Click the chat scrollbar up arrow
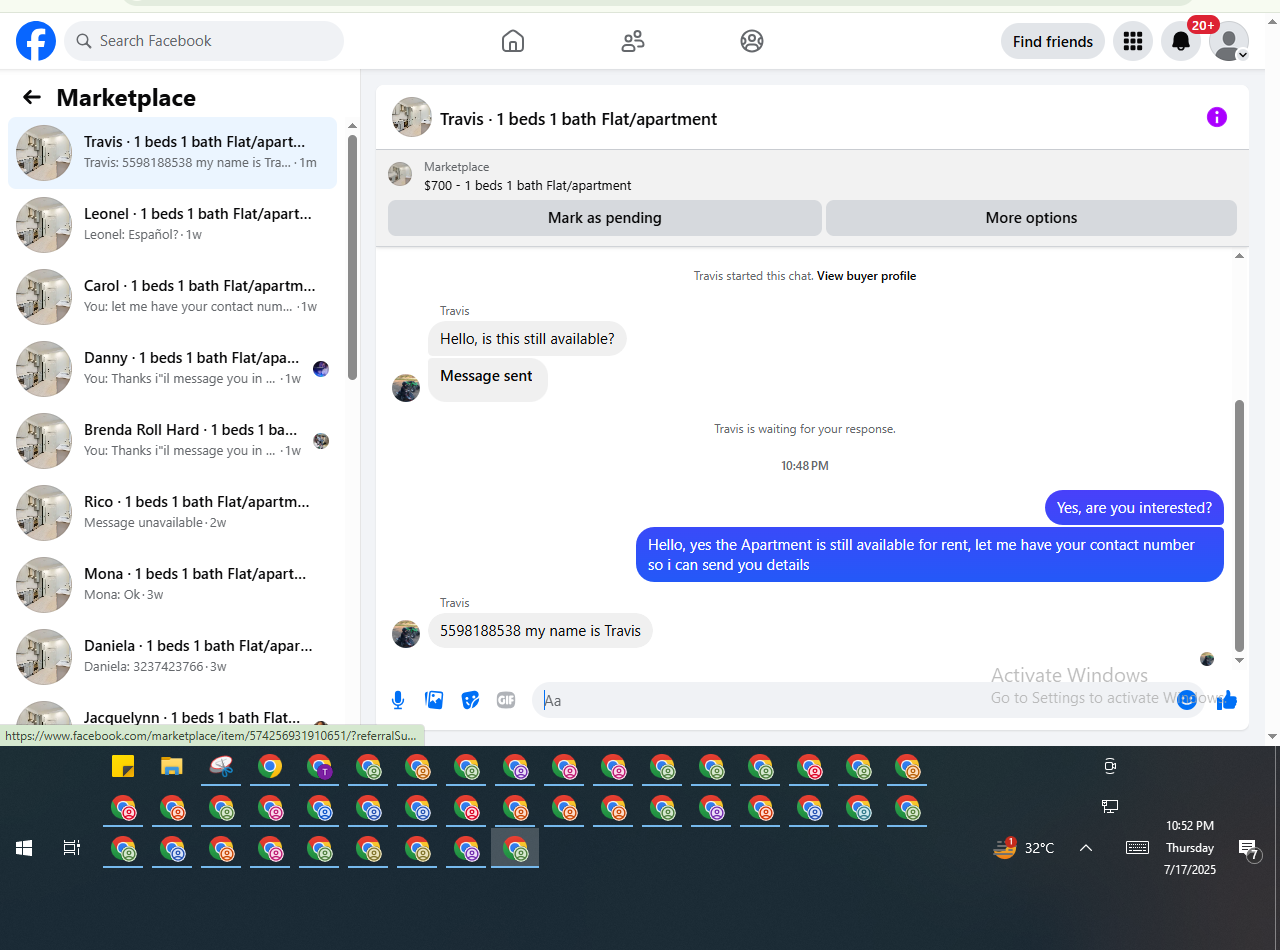 pos(1240,256)
